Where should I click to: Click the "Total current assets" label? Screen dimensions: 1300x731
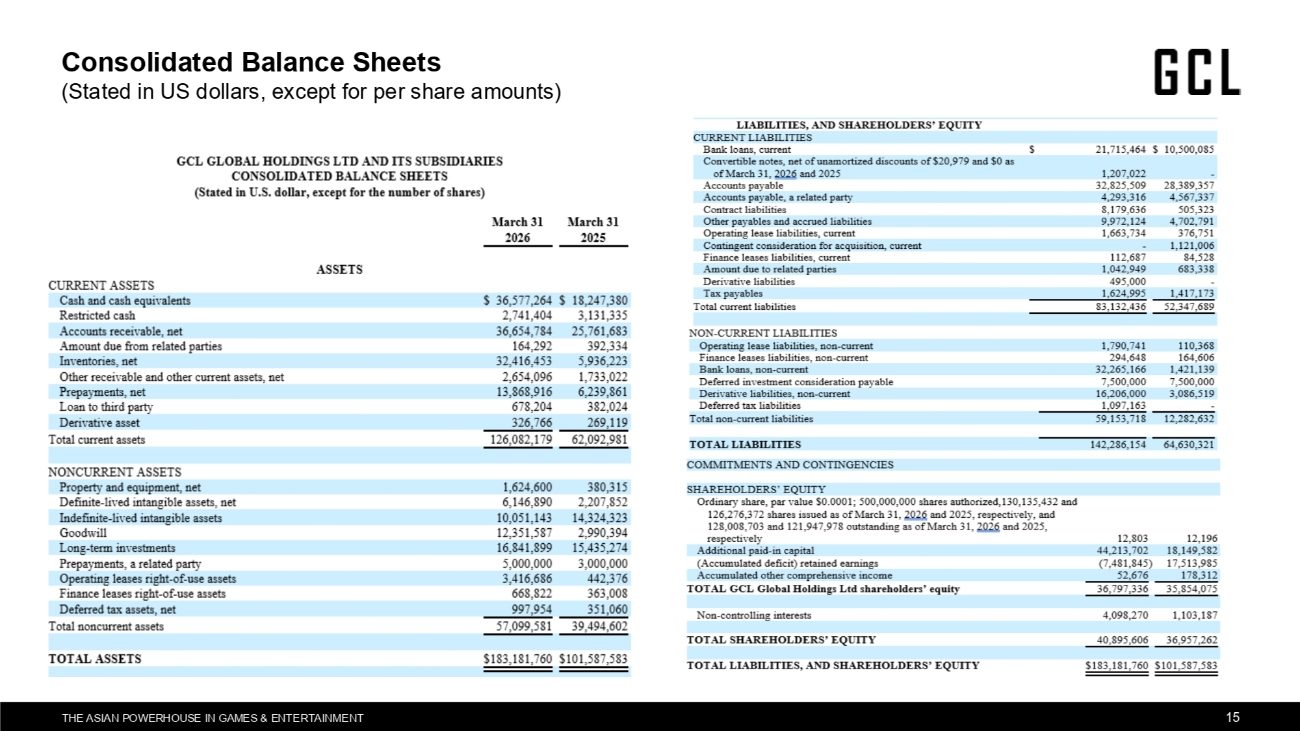pos(97,439)
